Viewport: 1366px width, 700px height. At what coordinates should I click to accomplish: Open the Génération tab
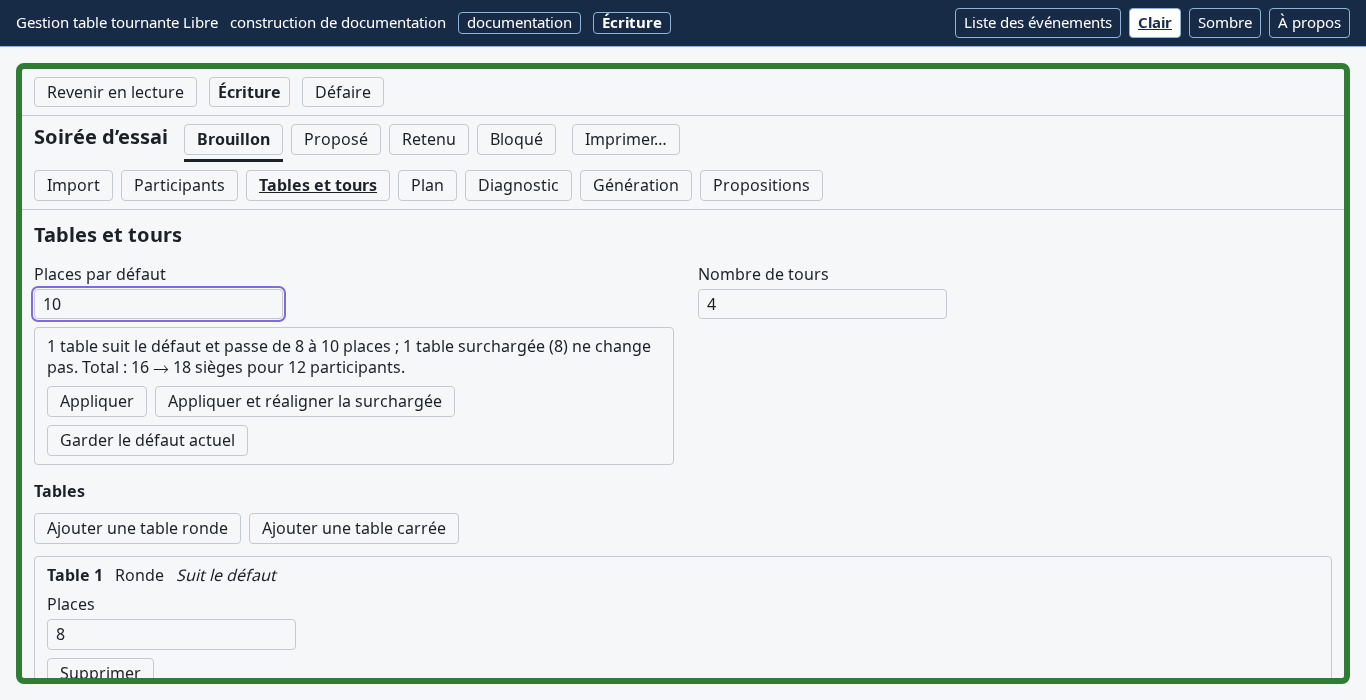[636, 185]
